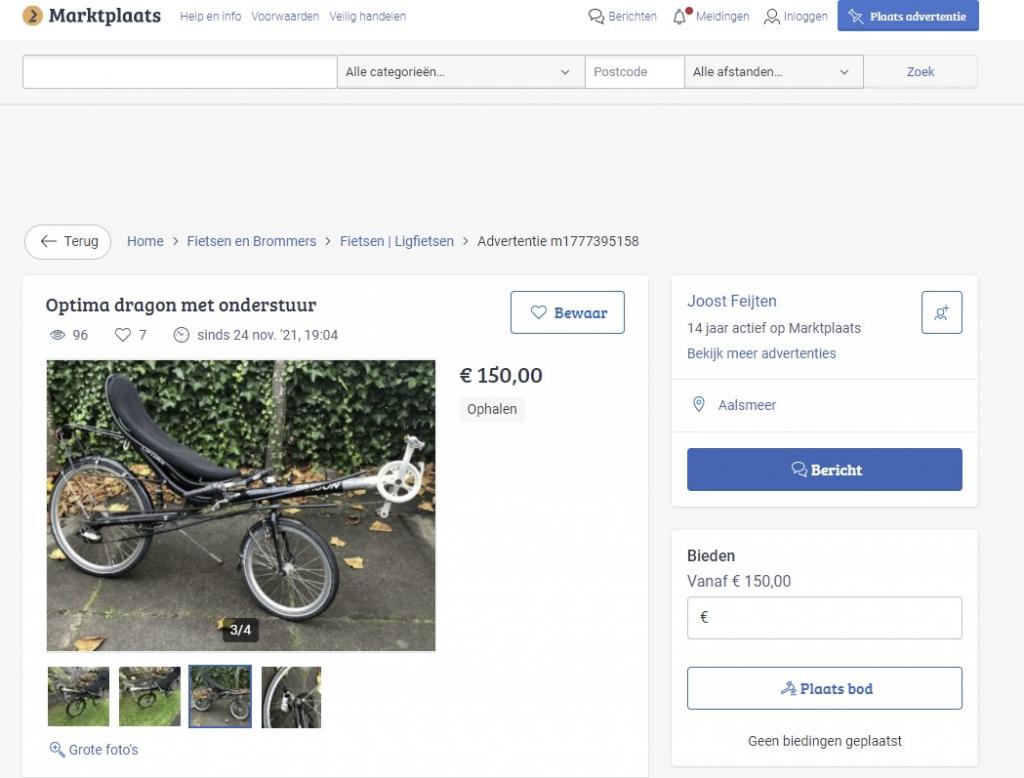This screenshot has height=778, width=1024.
Task: Open Fietsen en Brommers breadcrumb
Action: [x=251, y=241]
